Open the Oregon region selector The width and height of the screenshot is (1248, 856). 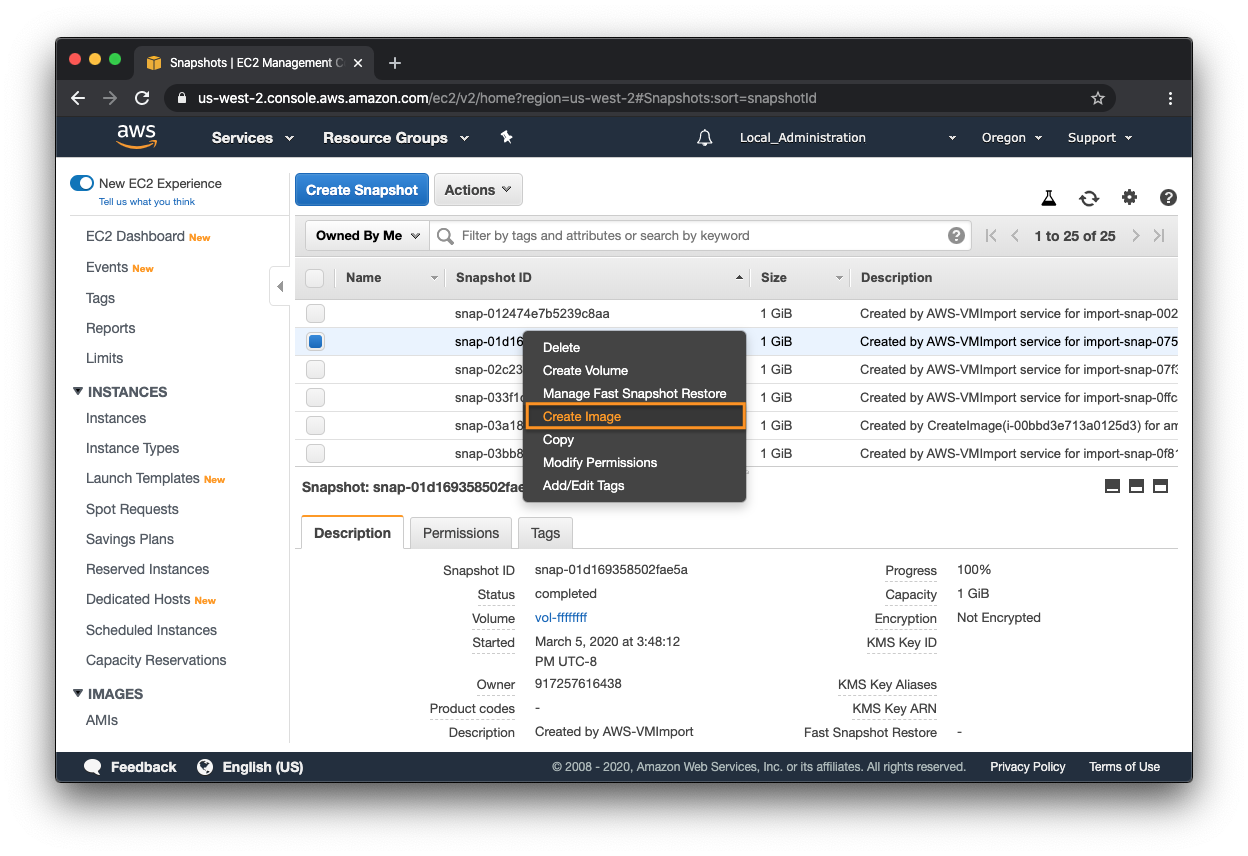point(1011,138)
